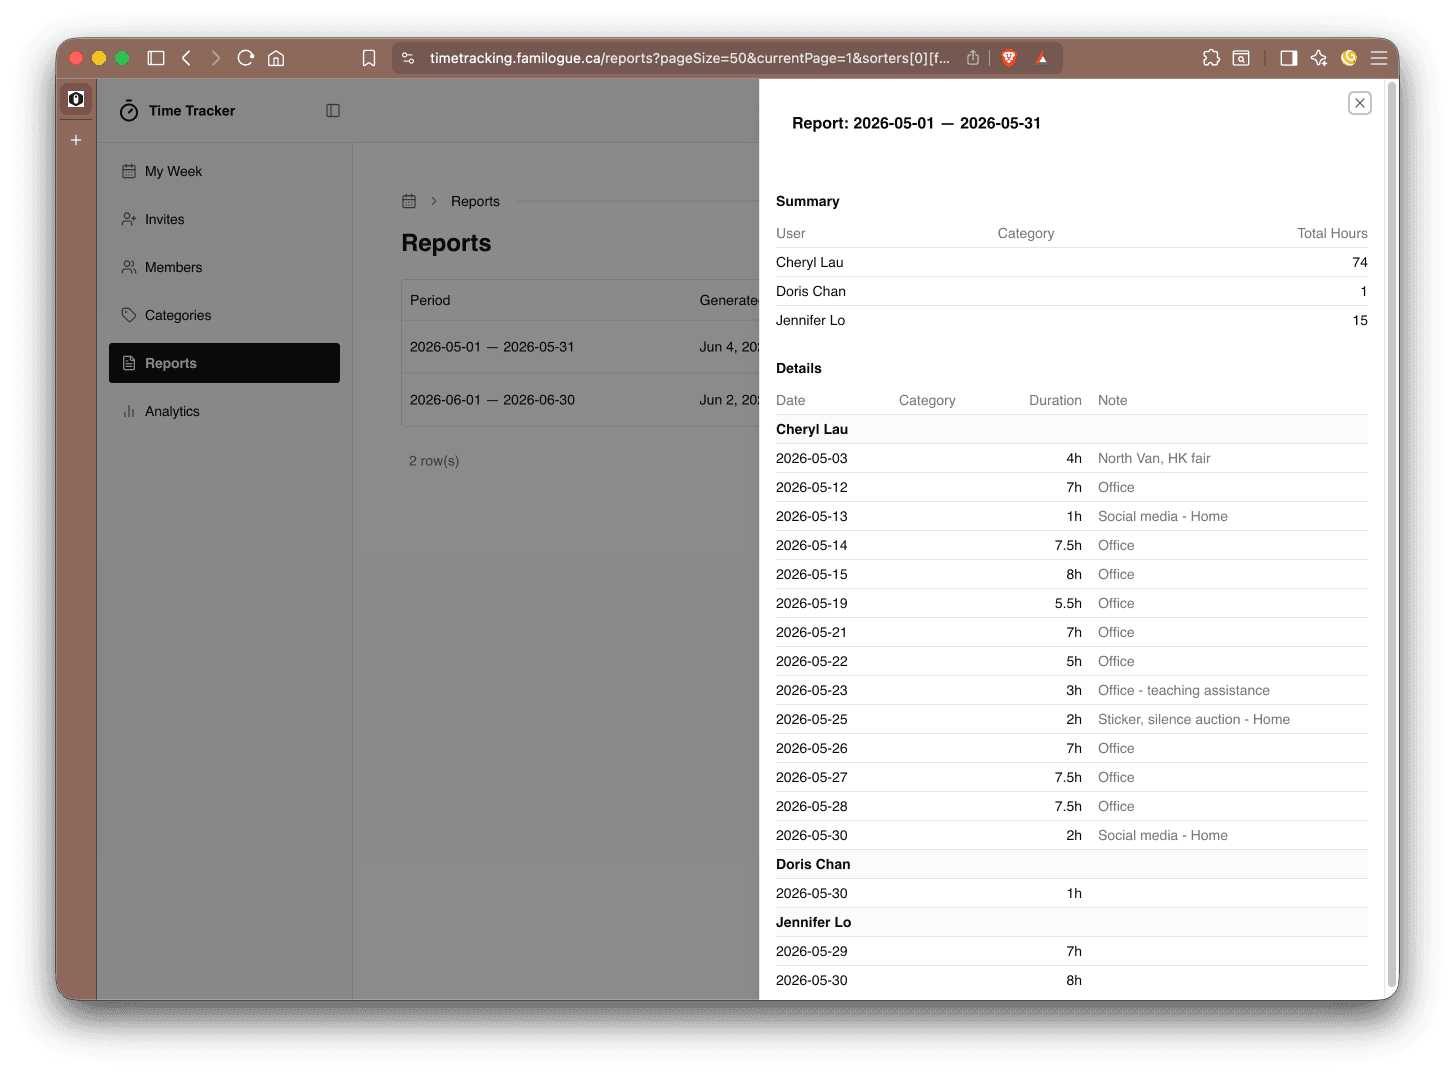Open Brave Shields icon
Viewport: 1455px width, 1074px height.
(x=1009, y=58)
